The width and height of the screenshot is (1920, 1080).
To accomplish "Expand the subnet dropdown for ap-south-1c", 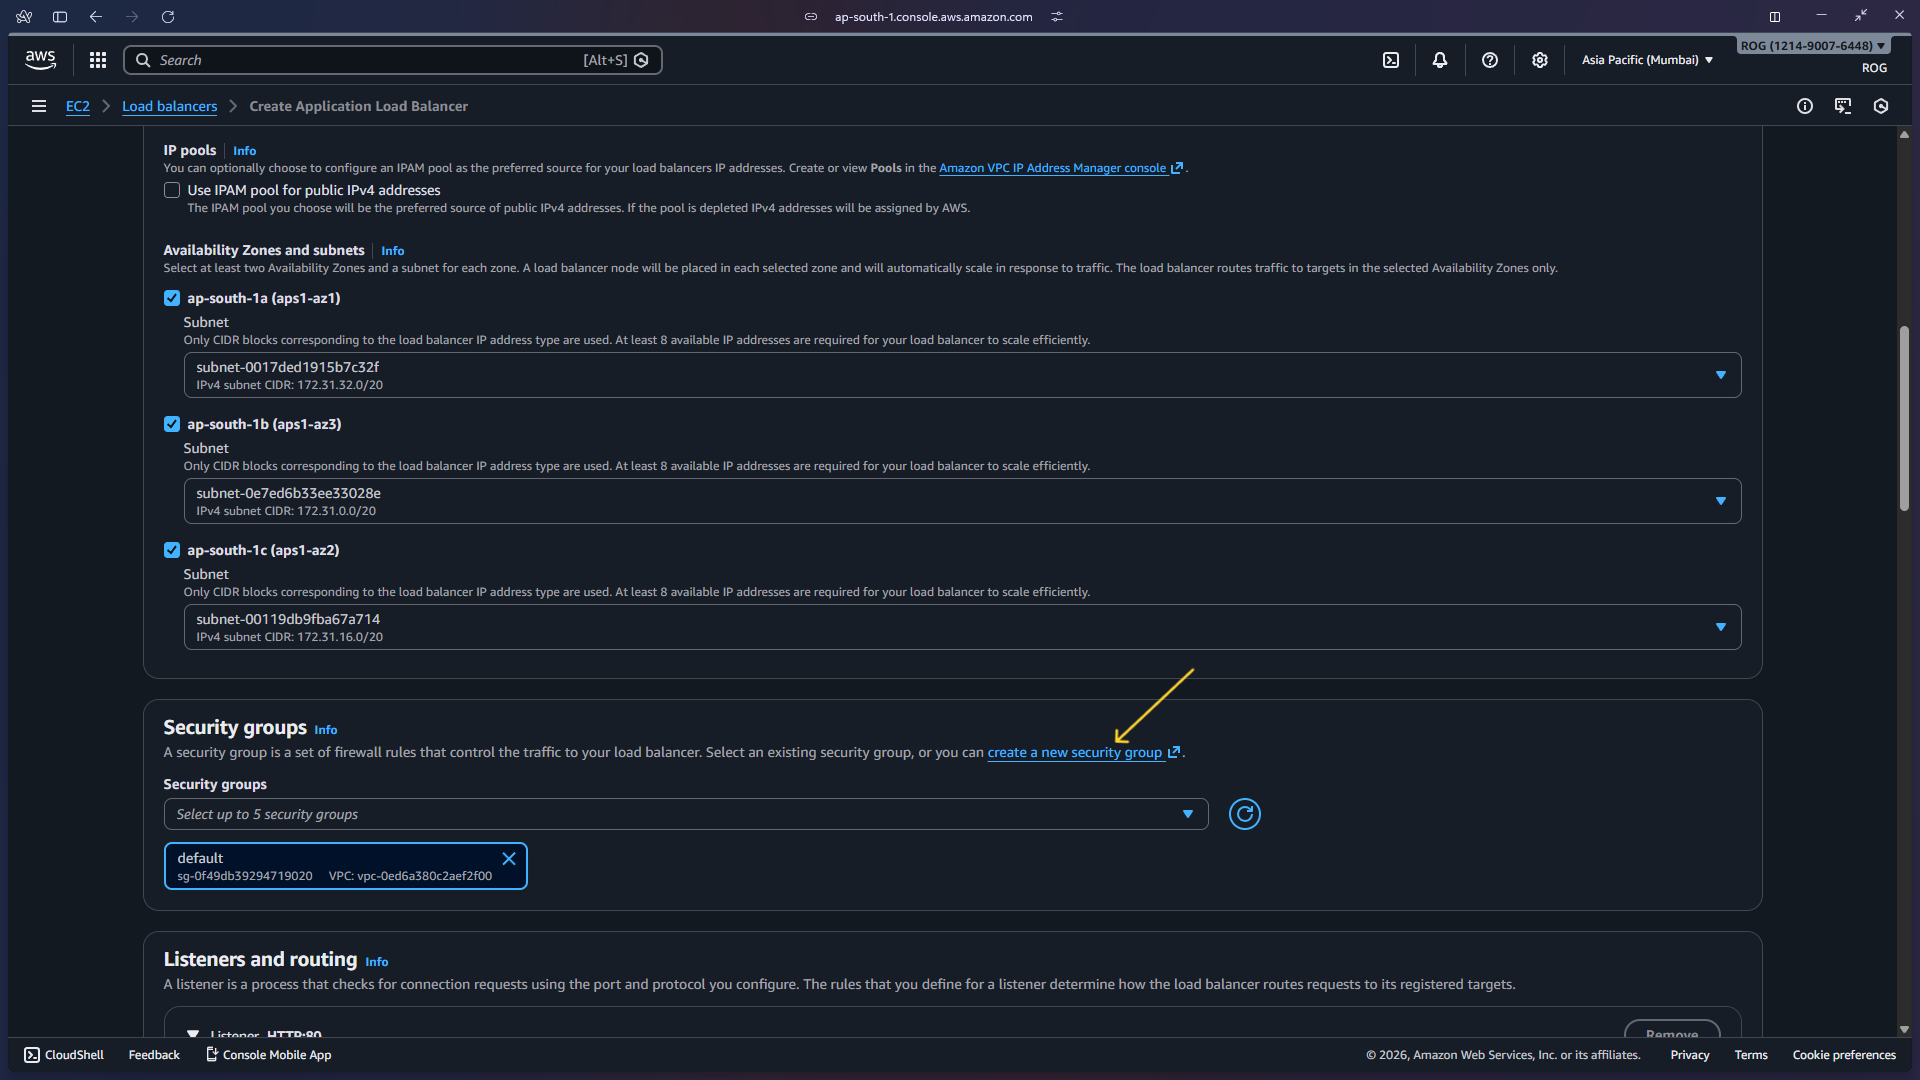I will click(1720, 627).
